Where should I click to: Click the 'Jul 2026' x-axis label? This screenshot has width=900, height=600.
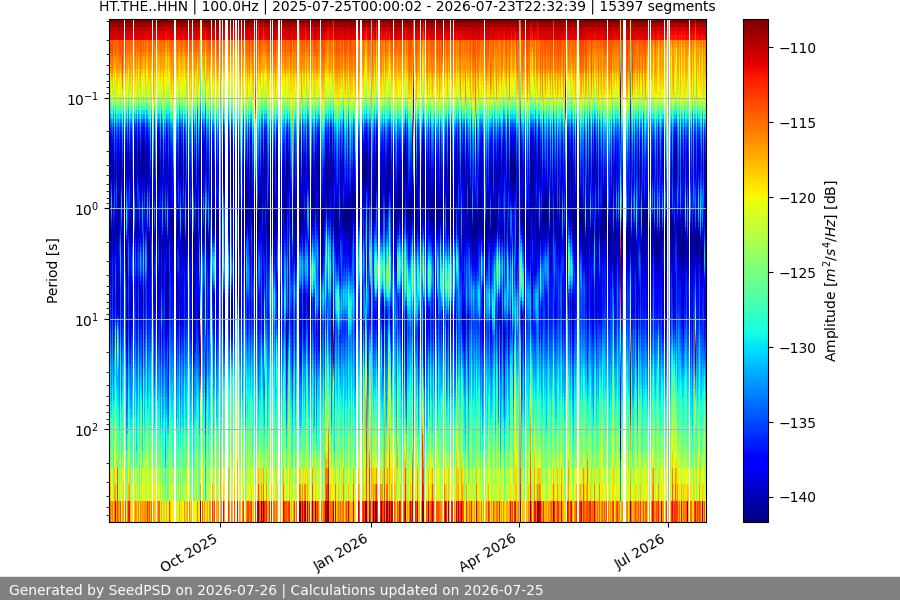point(639,551)
